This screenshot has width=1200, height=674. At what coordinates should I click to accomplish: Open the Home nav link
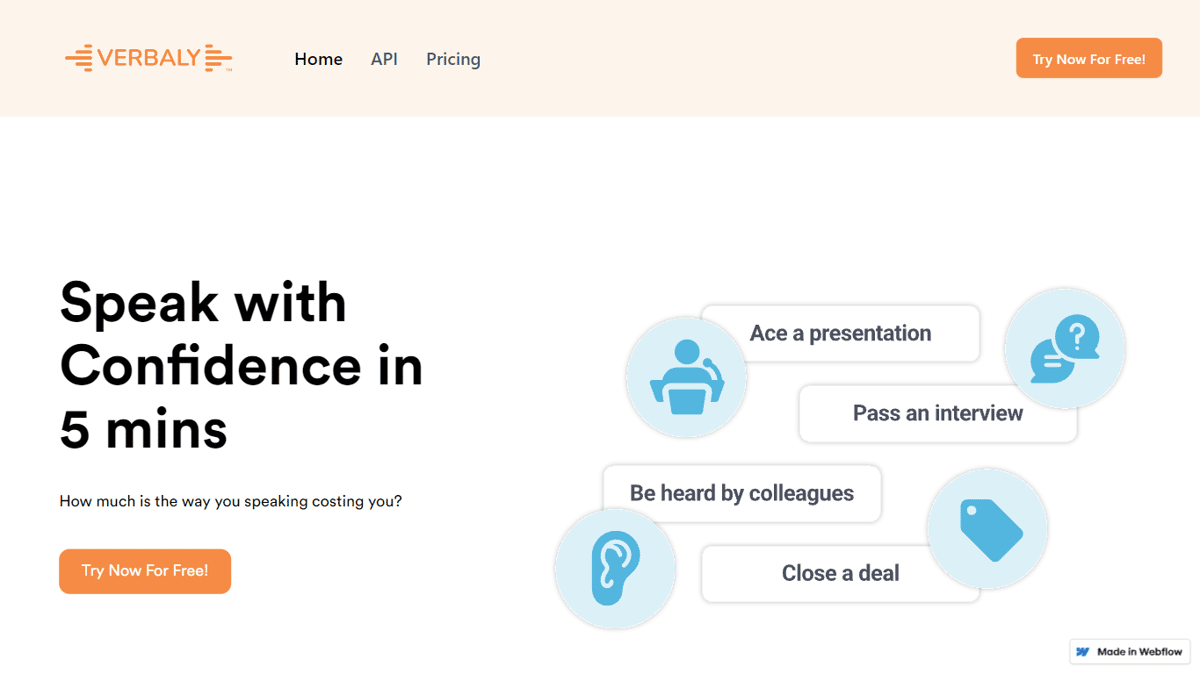[318, 59]
